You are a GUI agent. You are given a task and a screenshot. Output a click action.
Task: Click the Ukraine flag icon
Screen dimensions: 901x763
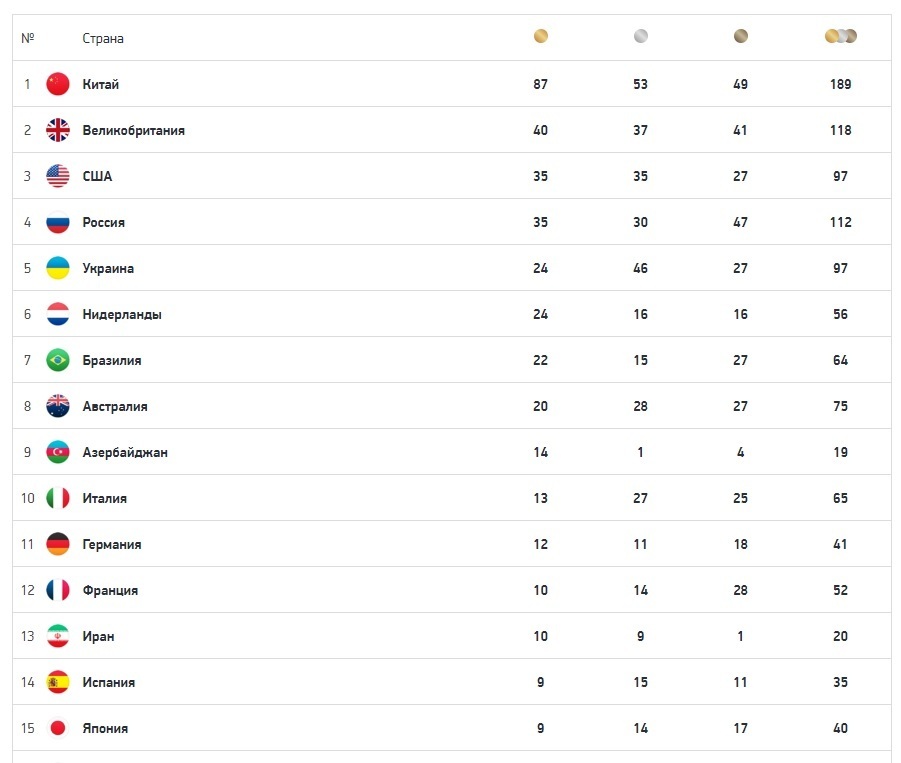point(58,268)
